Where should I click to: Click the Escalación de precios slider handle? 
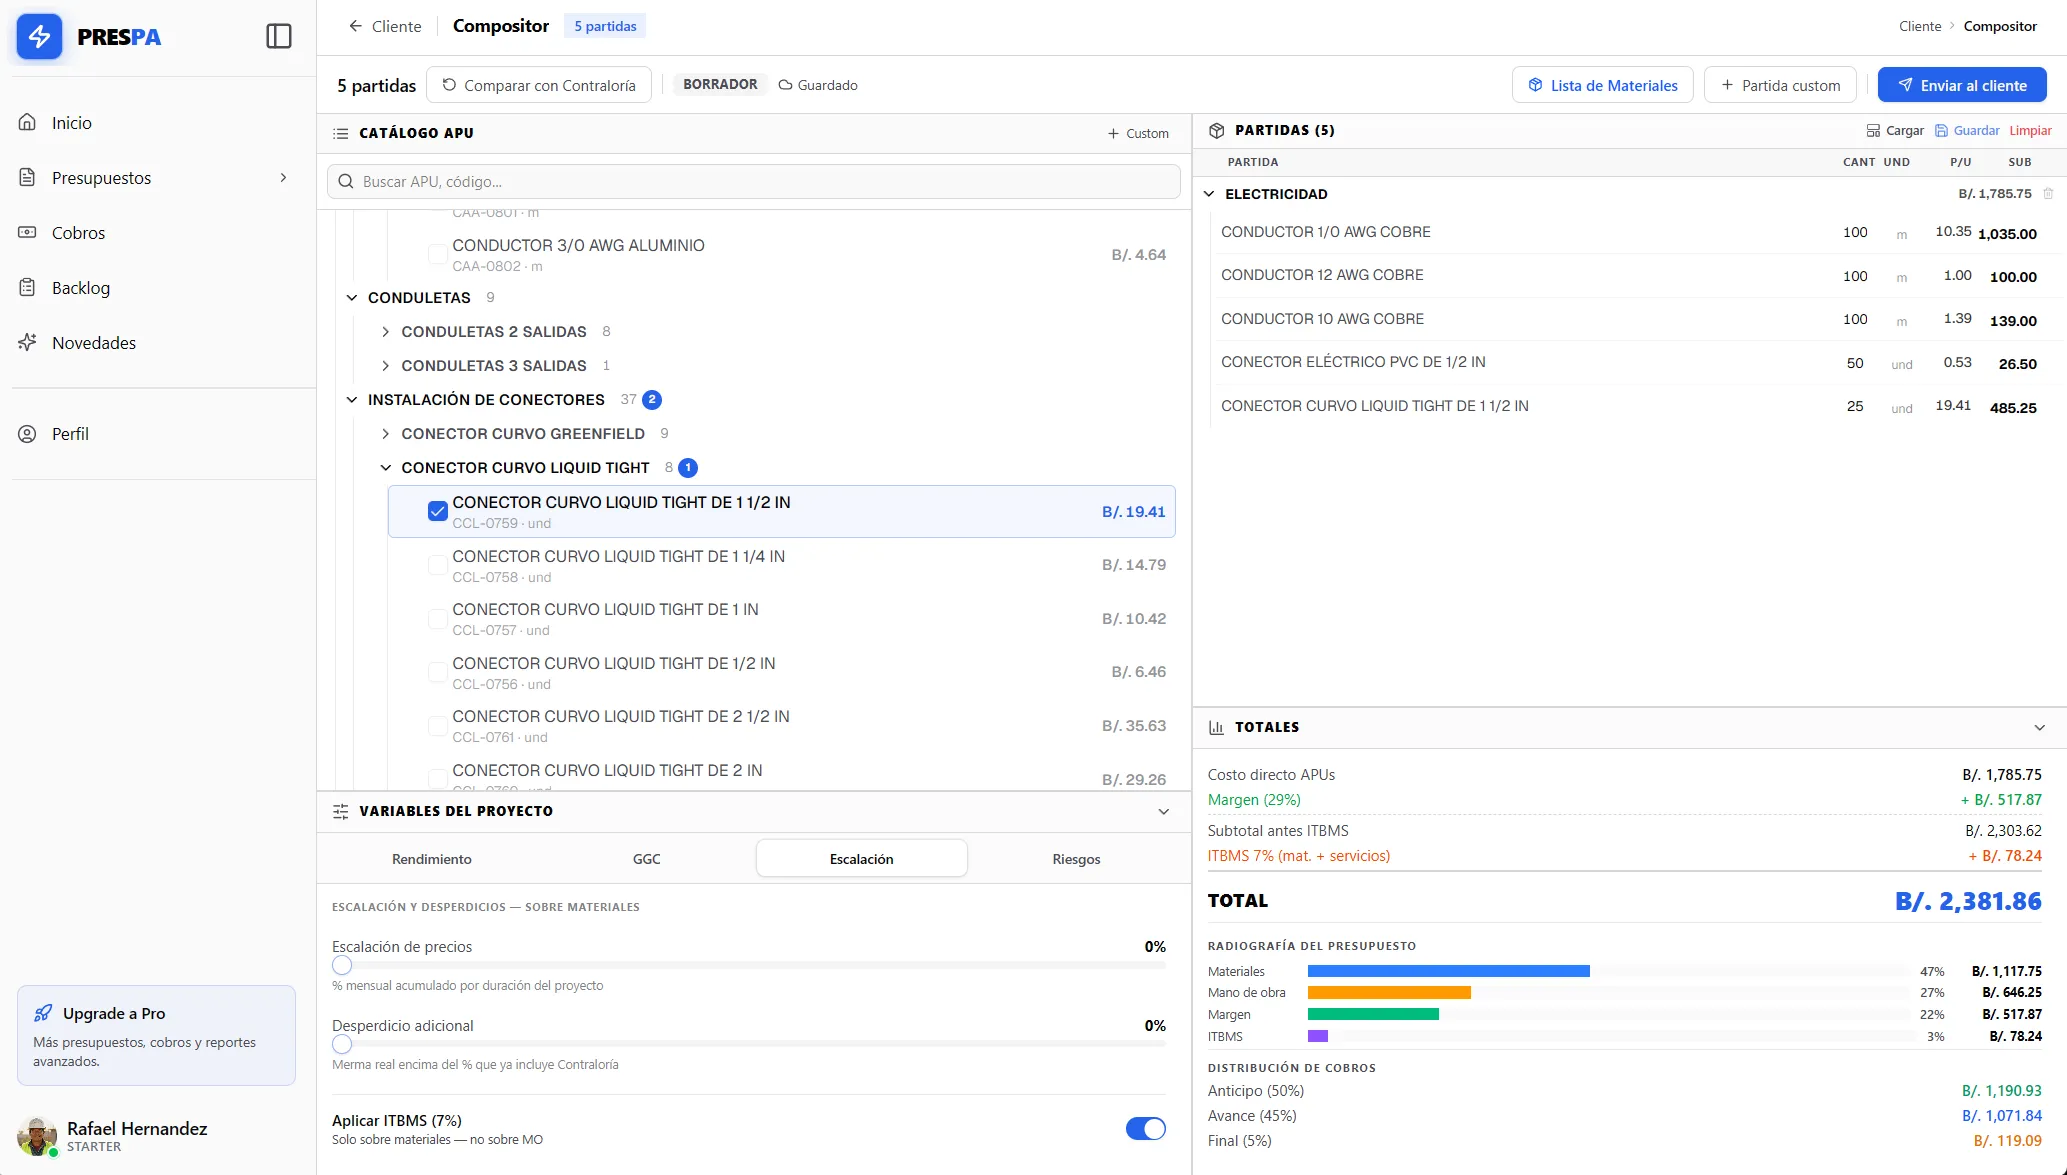tap(342, 966)
